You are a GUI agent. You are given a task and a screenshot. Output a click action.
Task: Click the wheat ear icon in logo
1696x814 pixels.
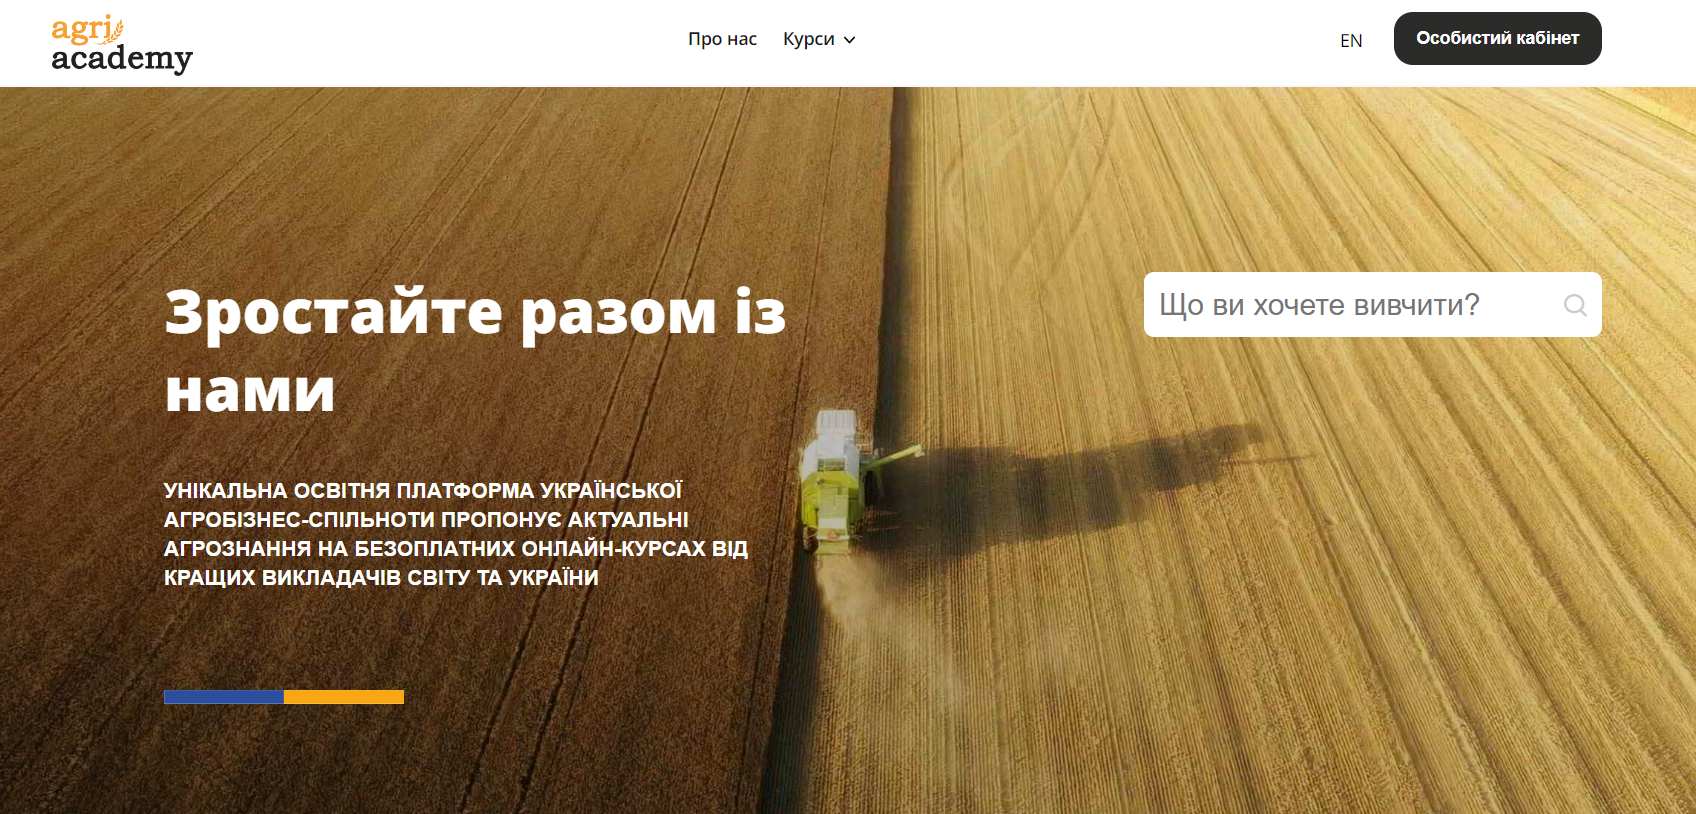coord(117,29)
